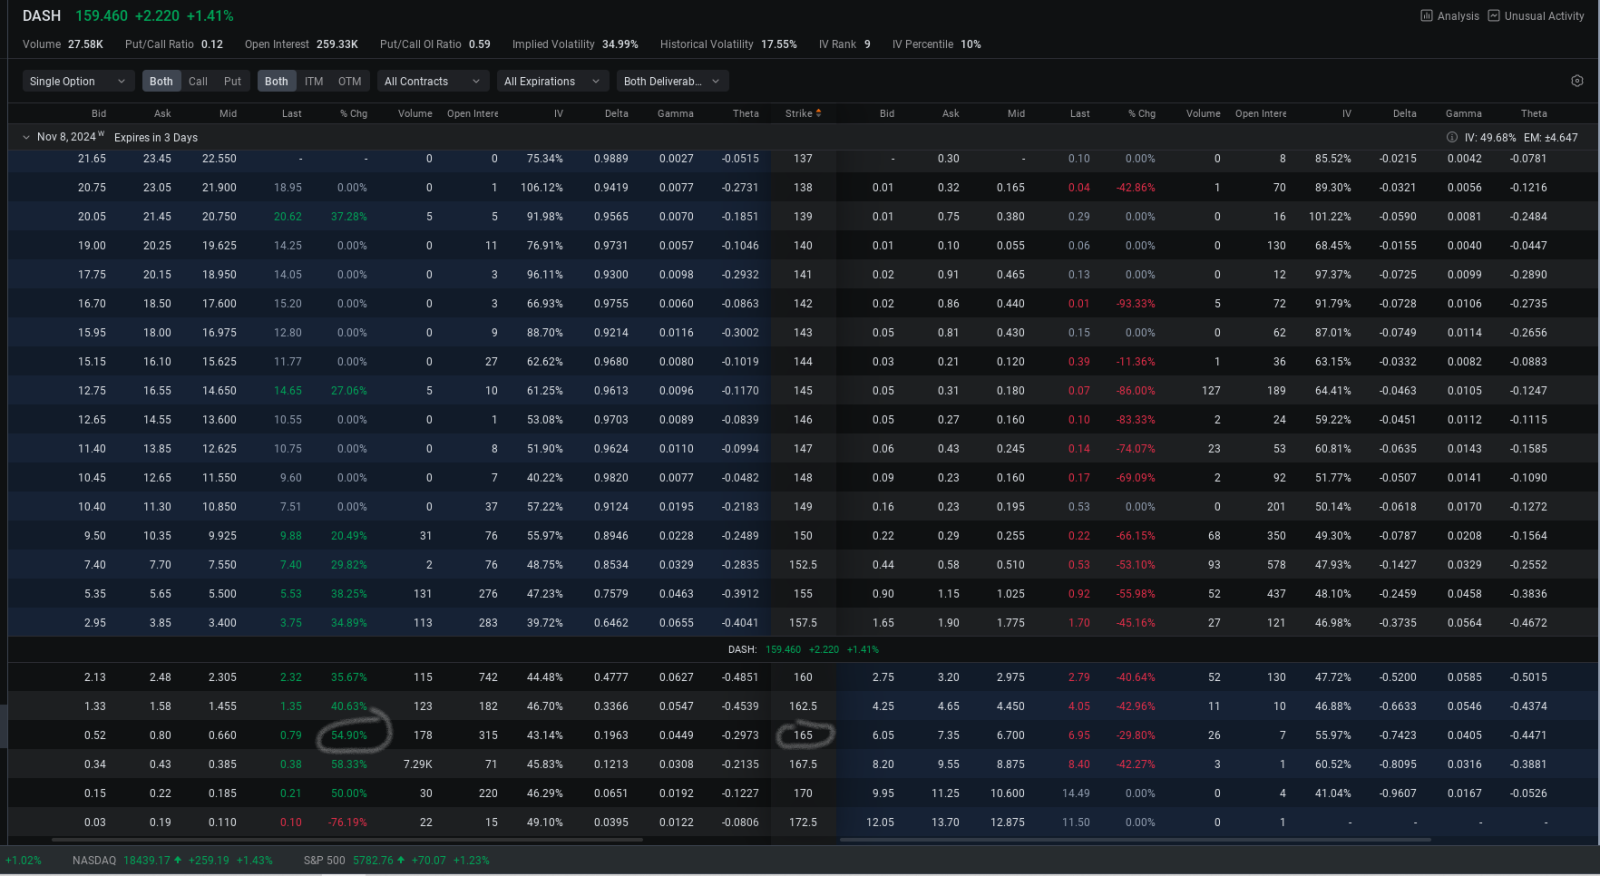This screenshot has height=876, width=1600.
Task: Click the calls Last column header
Action: [x=292, y=113]
